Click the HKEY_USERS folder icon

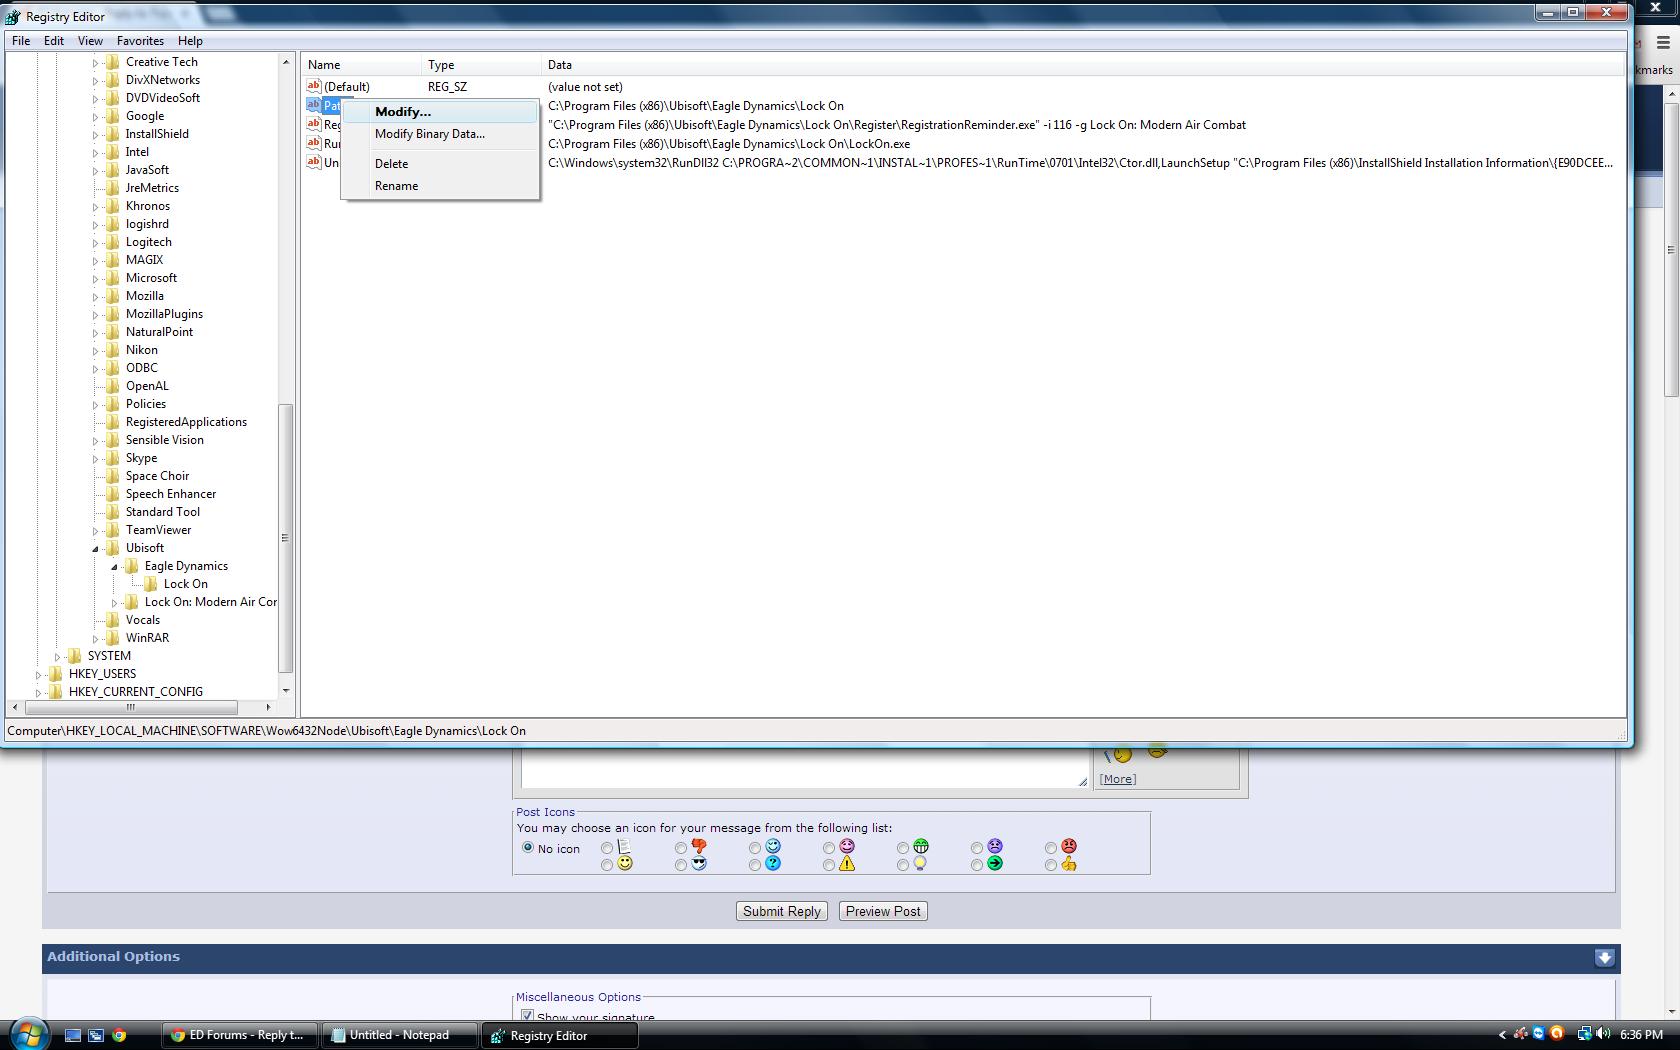point(55,674)
